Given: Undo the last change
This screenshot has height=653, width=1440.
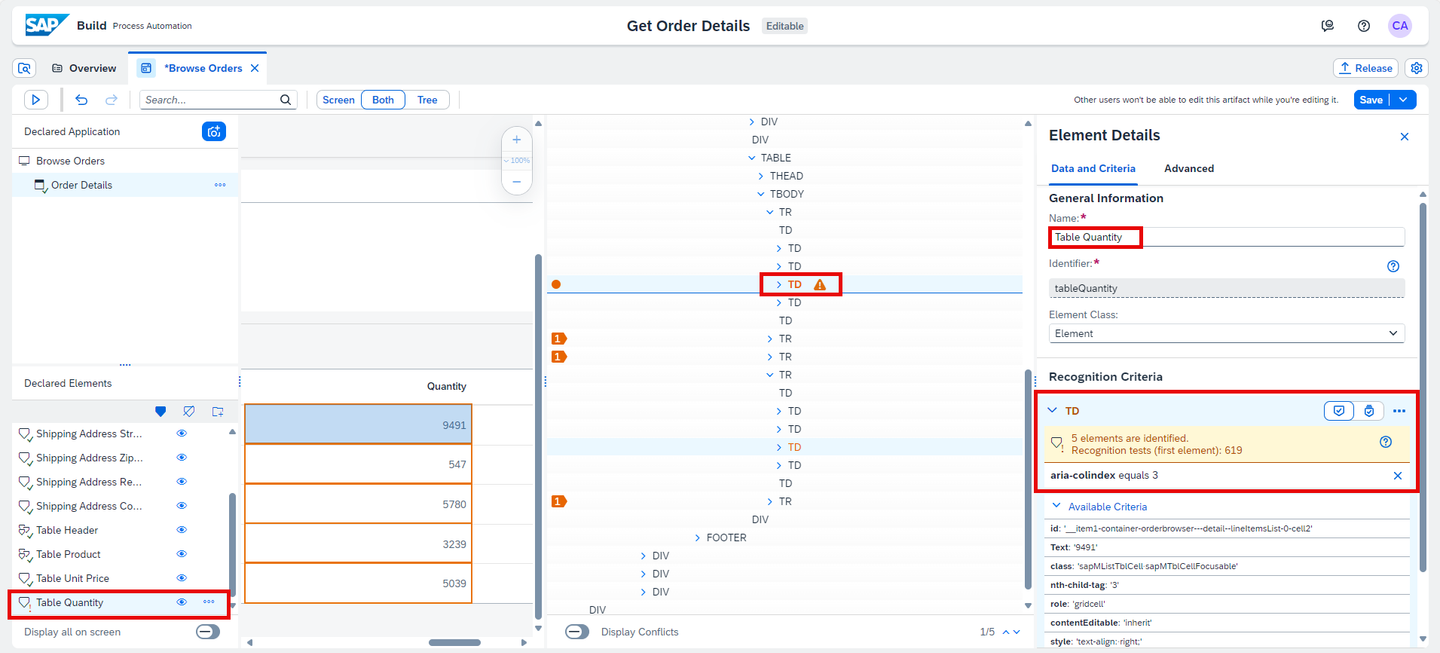Looking at the screenshot, I should [x=81, y=99].
